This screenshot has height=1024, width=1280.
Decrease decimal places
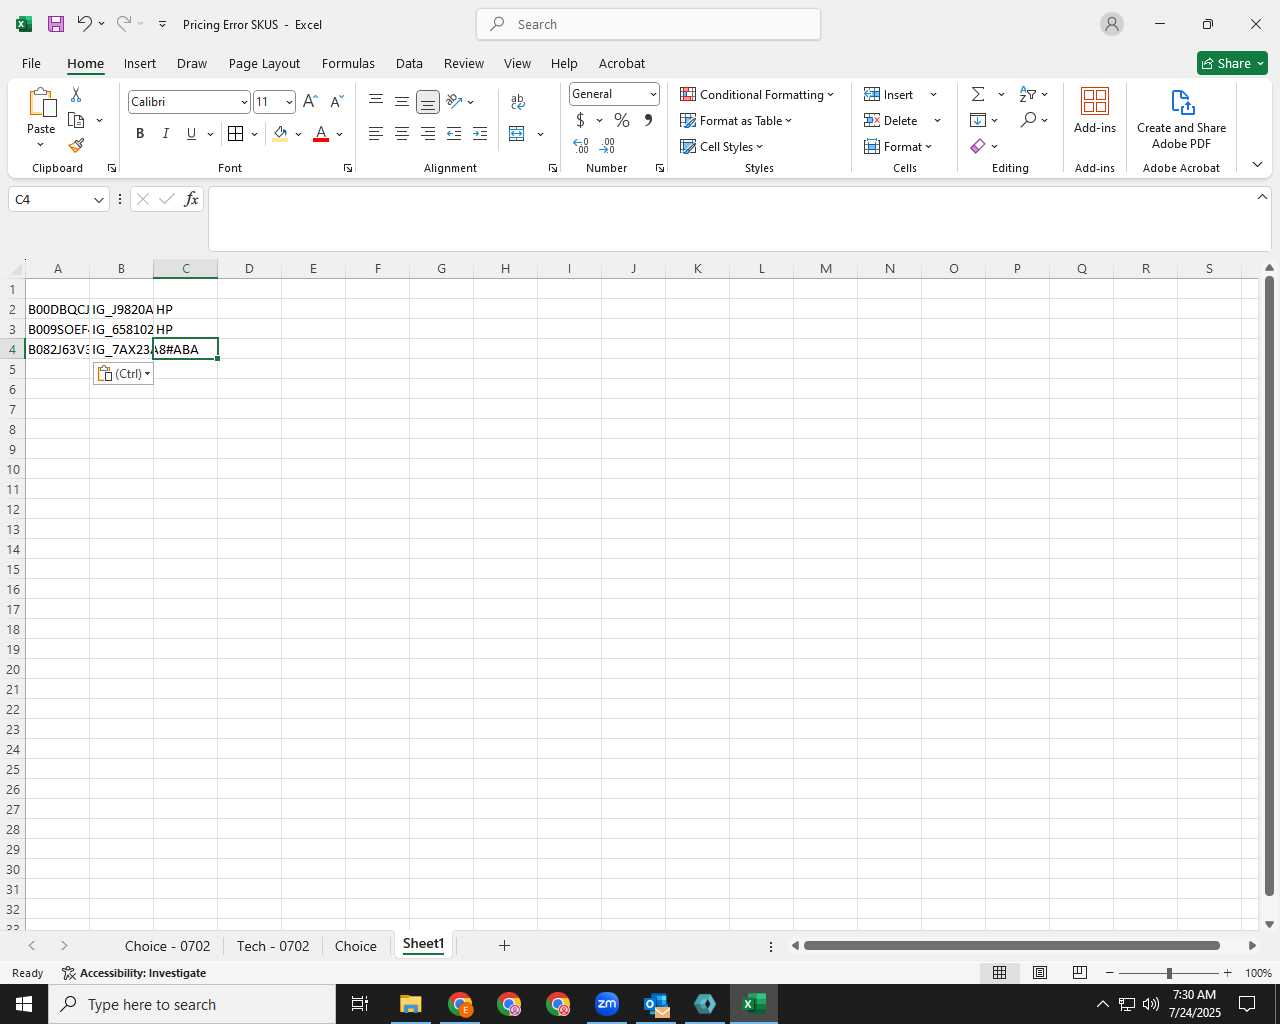(607, 146)
